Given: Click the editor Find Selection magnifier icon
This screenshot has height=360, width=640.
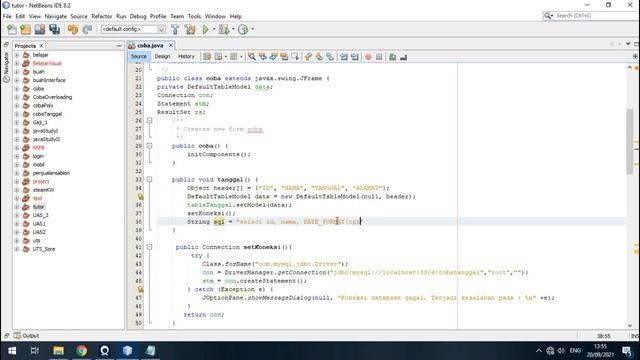Looking at the screenshot, I should [252, 57].
